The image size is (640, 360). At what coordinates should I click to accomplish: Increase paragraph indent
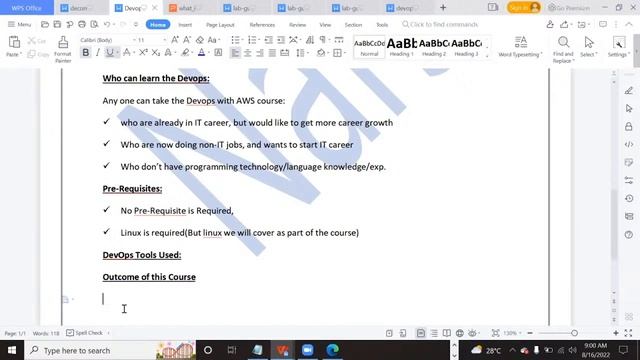(x=281, y=40)
